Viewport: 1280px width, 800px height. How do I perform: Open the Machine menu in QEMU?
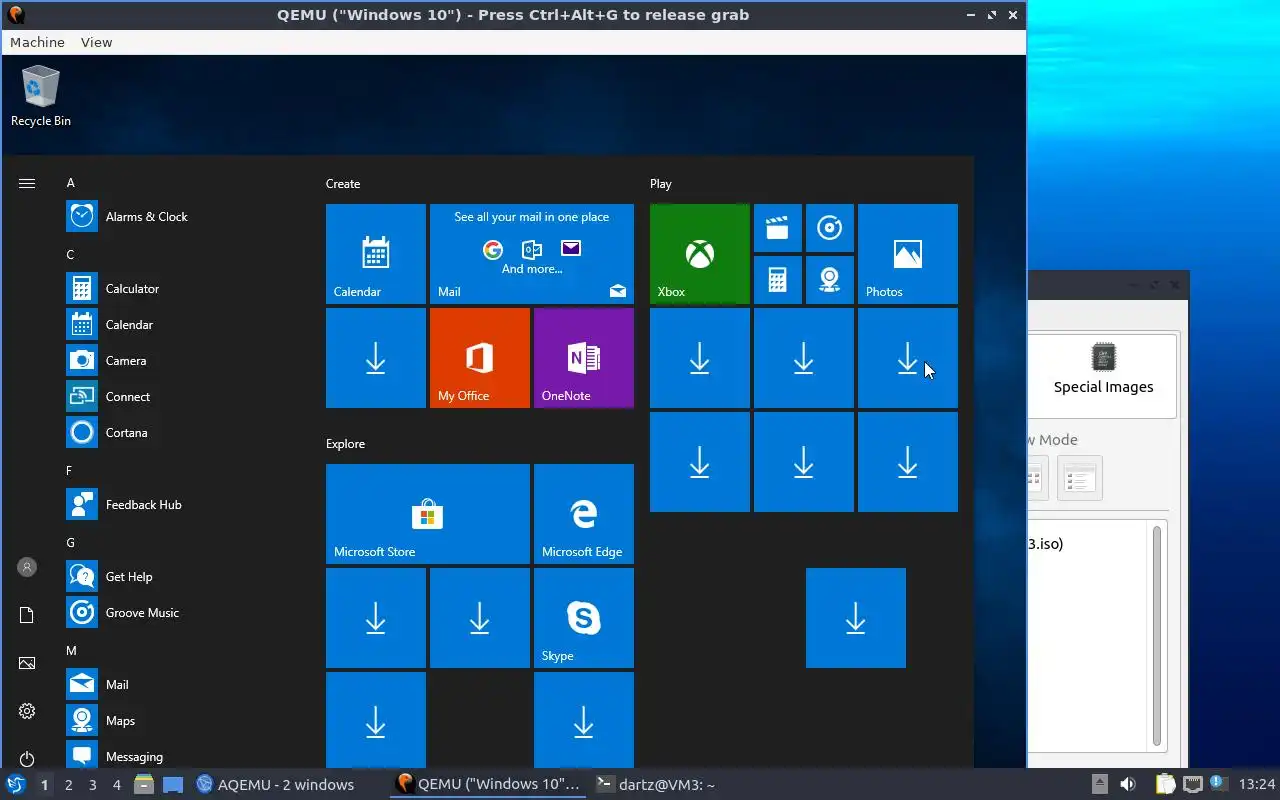pos(37,42)
